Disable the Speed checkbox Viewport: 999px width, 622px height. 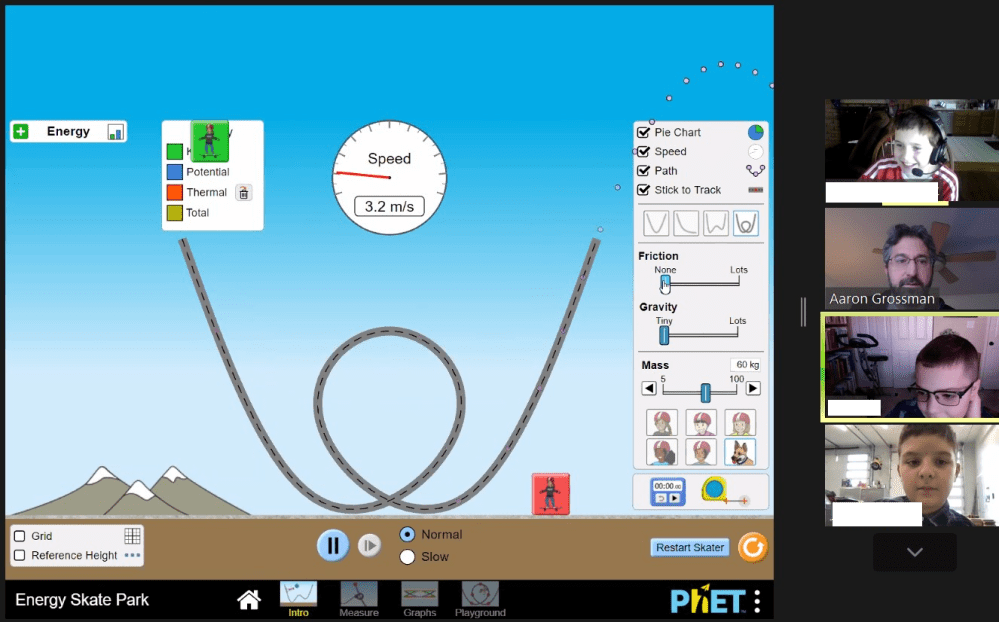click(644, 152)
